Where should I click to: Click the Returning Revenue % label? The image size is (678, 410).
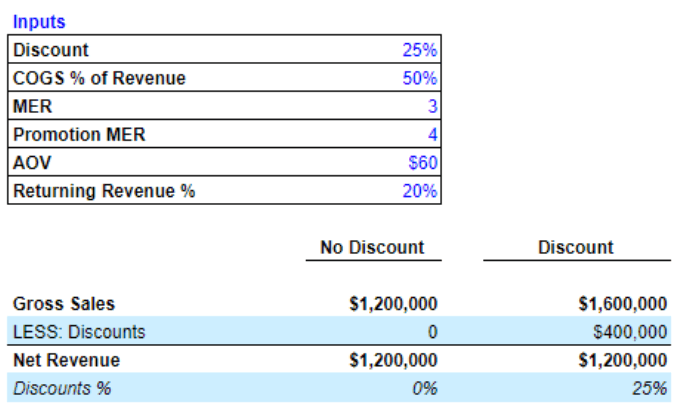coord(103,192)
